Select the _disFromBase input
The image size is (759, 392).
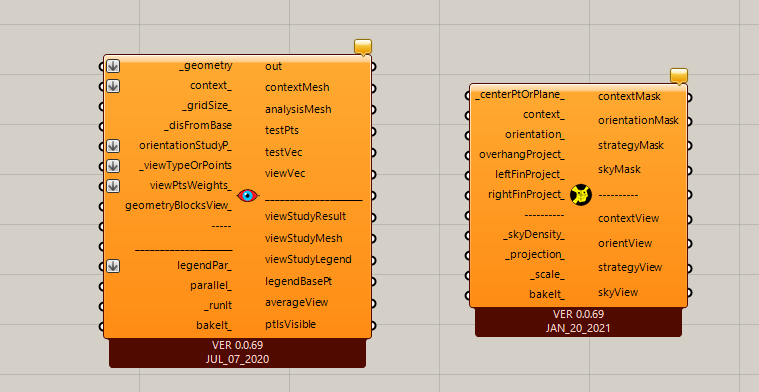click(198, 126)
